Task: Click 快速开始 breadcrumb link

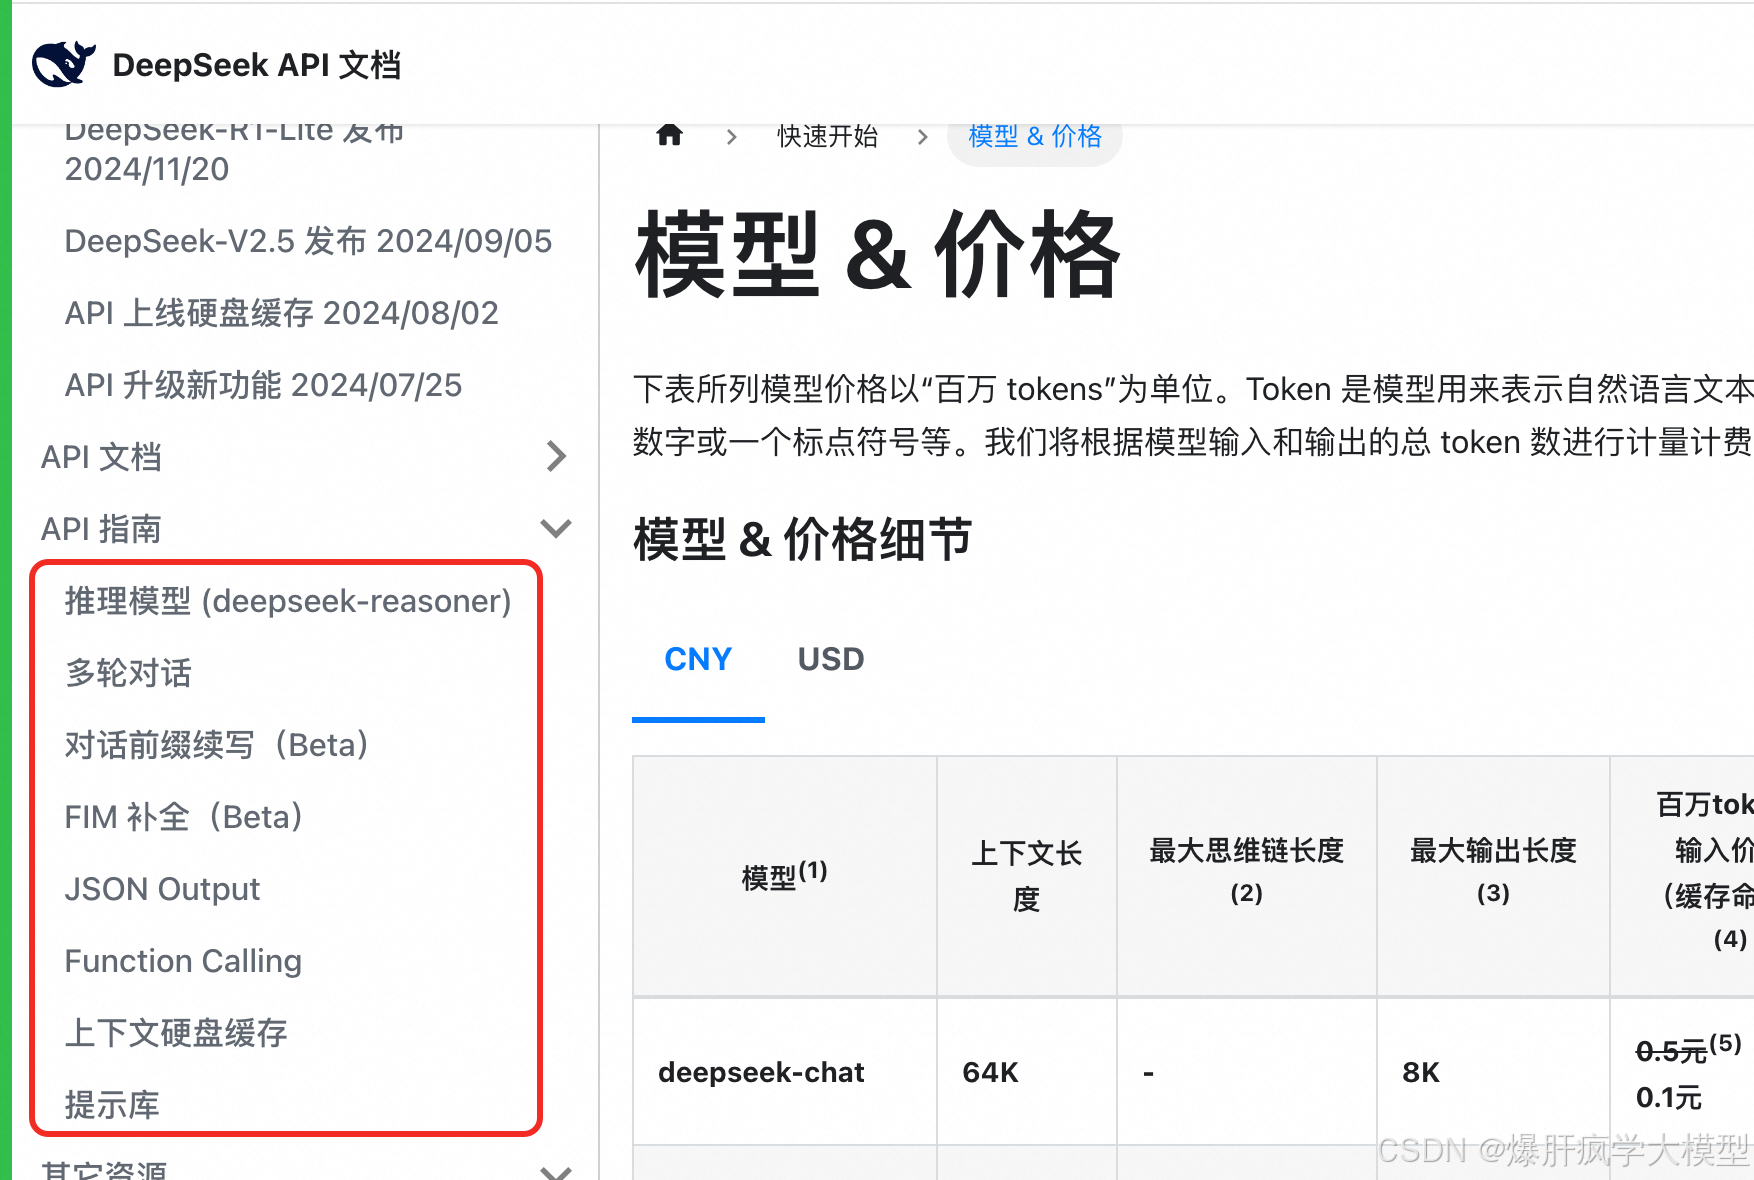Action: pos(827,136)
